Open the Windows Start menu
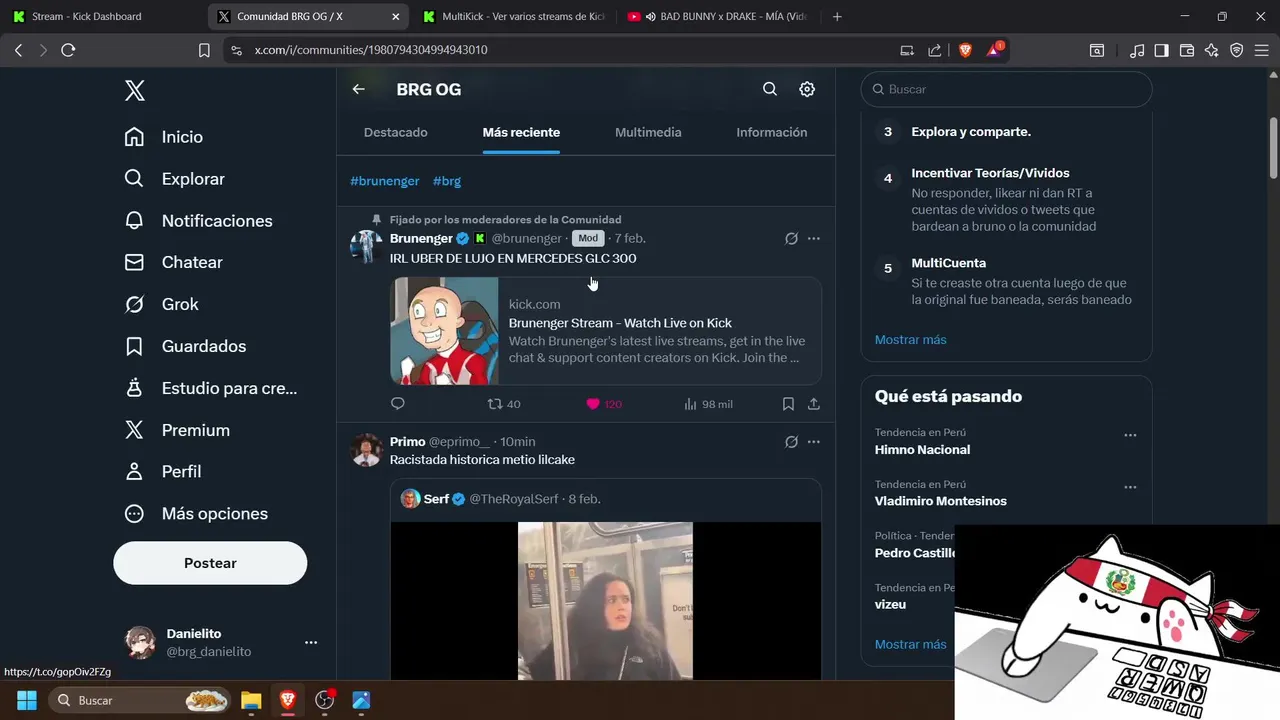The image size is (1280, 720). pyautogui.click(x=27, y=700)
